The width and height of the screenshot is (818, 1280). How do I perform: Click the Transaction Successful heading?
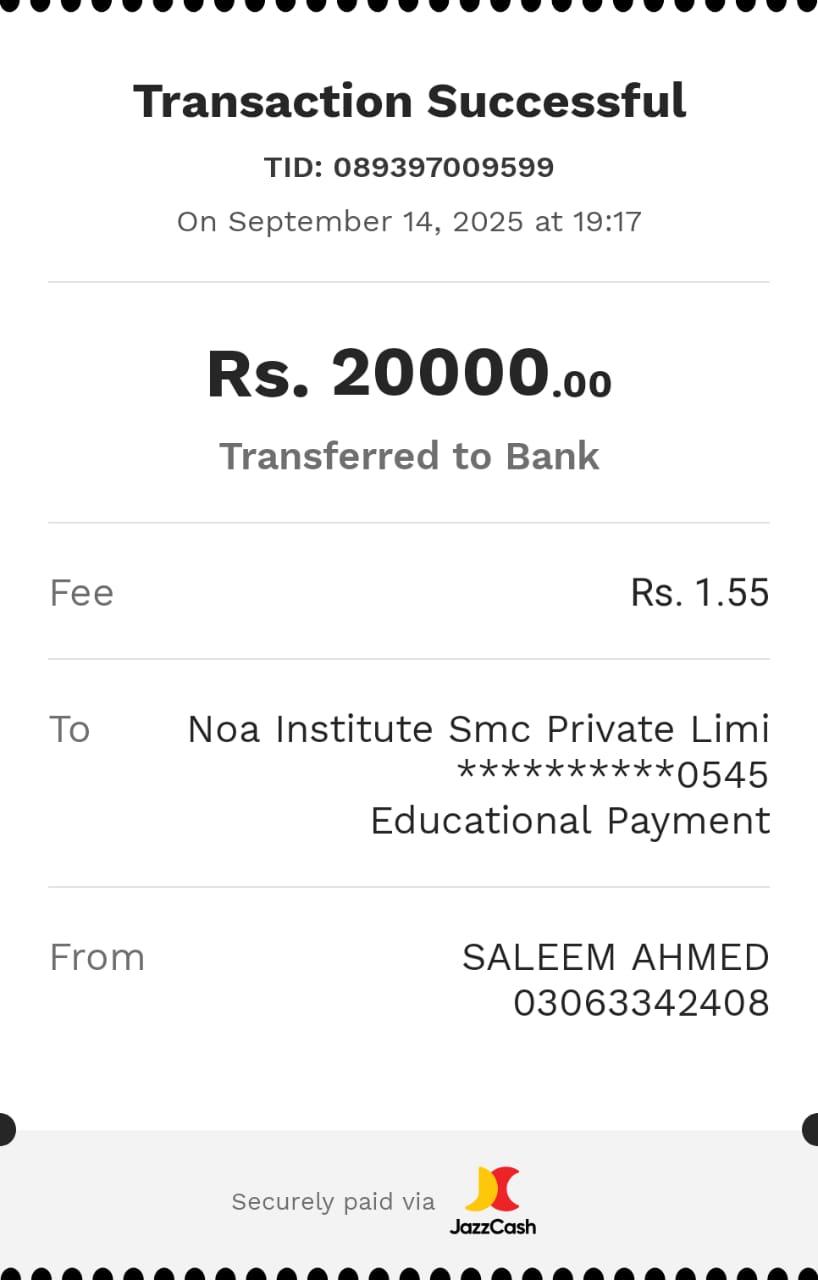(x=409, y=101)
